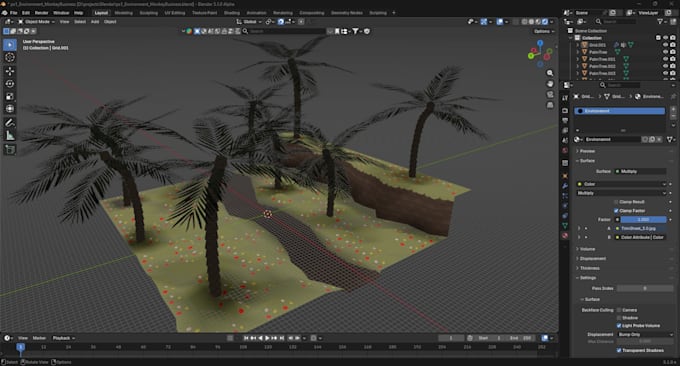Activate the Select Box tool
Screen dimensions: 680x366
[10, 45]
